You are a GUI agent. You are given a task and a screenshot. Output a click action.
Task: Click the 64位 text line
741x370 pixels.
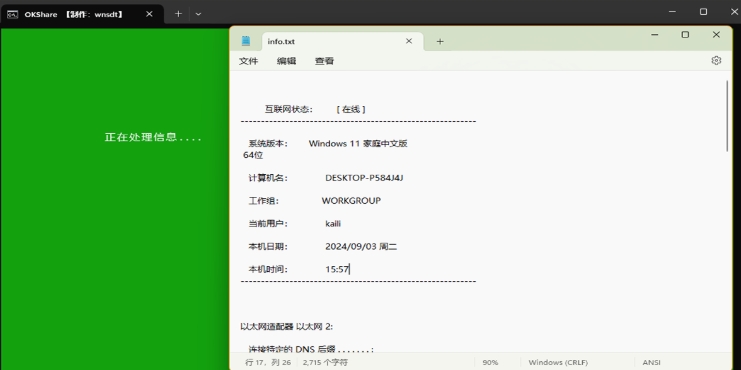pyautogui.click(x=253, y=155)
